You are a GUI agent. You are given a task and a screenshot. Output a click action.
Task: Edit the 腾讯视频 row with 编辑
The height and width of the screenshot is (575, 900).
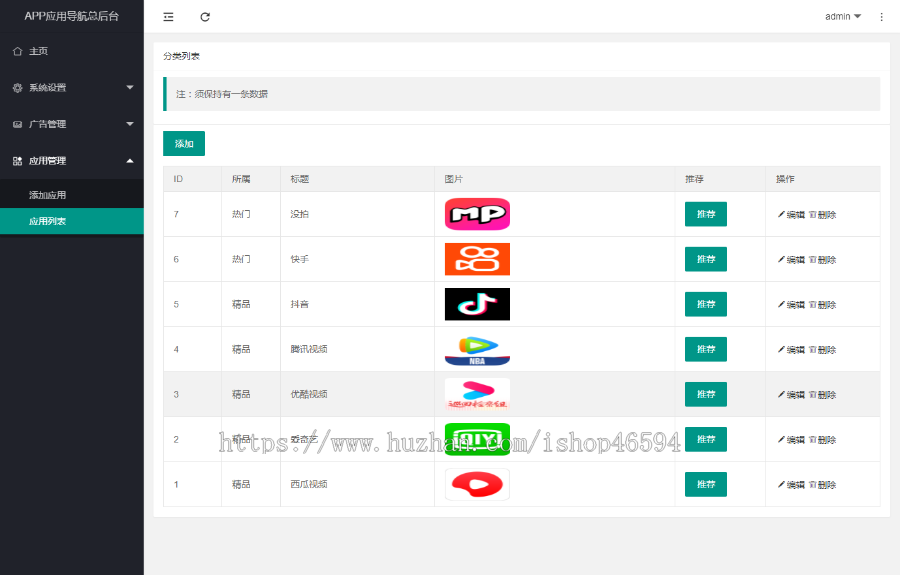(791, 349)
